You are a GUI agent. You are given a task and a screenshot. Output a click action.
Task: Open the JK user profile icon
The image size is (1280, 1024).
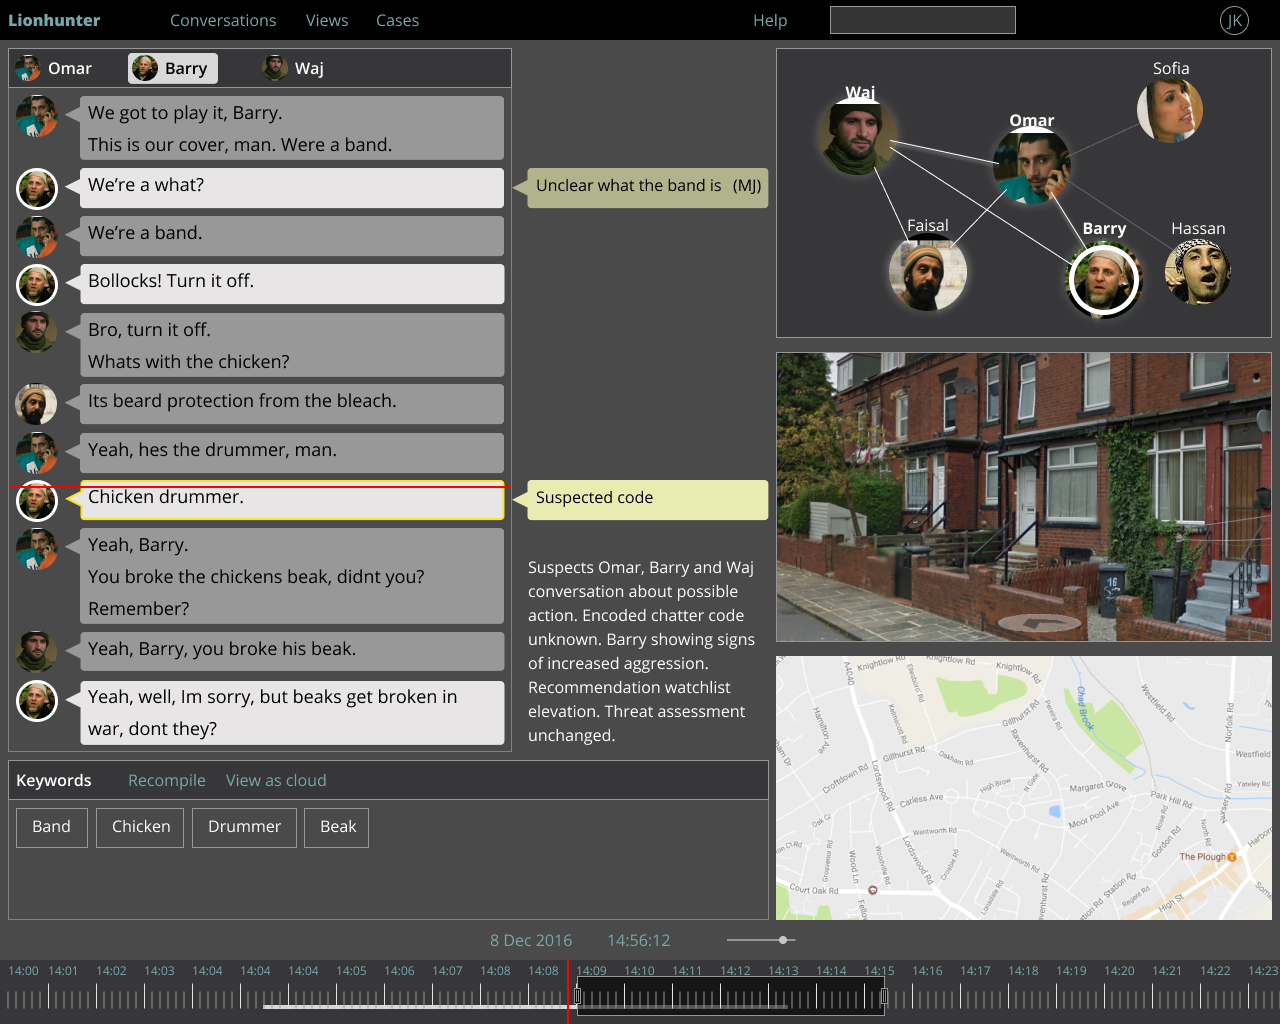pyautogui.click(x=1234, y=20)
